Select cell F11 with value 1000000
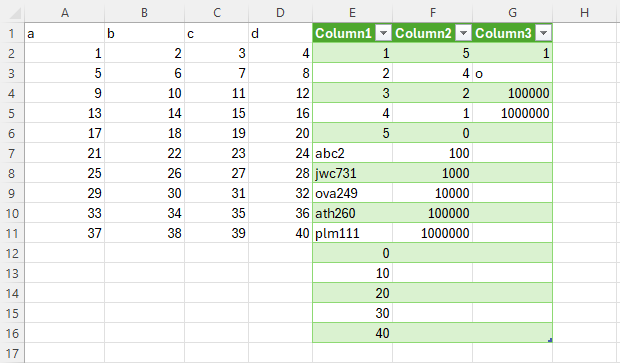The image size is (620, 363). [433, 233]
